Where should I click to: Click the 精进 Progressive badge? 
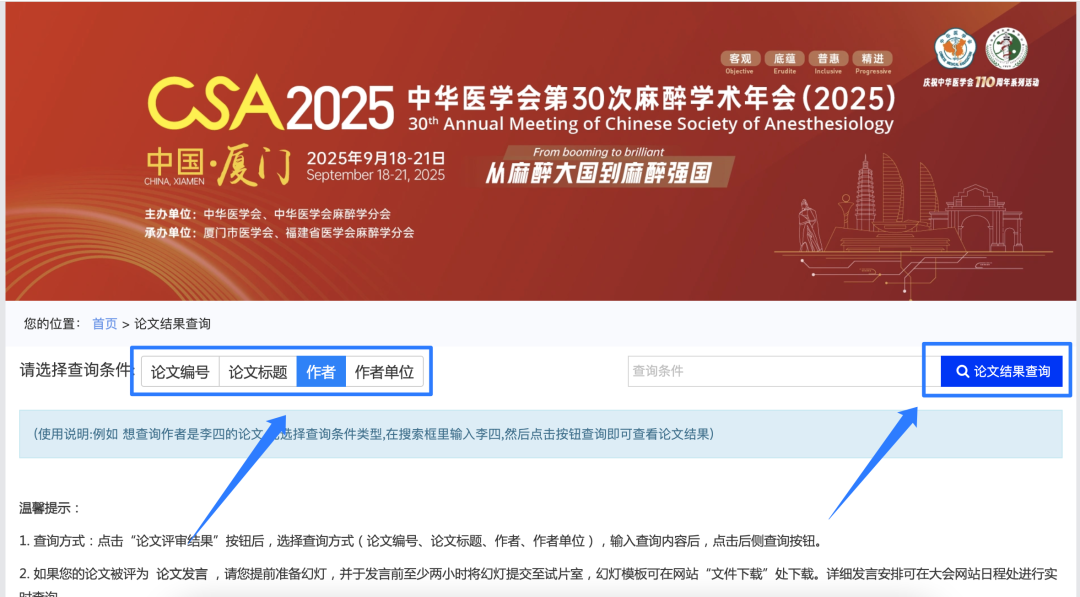coord(873,62)
